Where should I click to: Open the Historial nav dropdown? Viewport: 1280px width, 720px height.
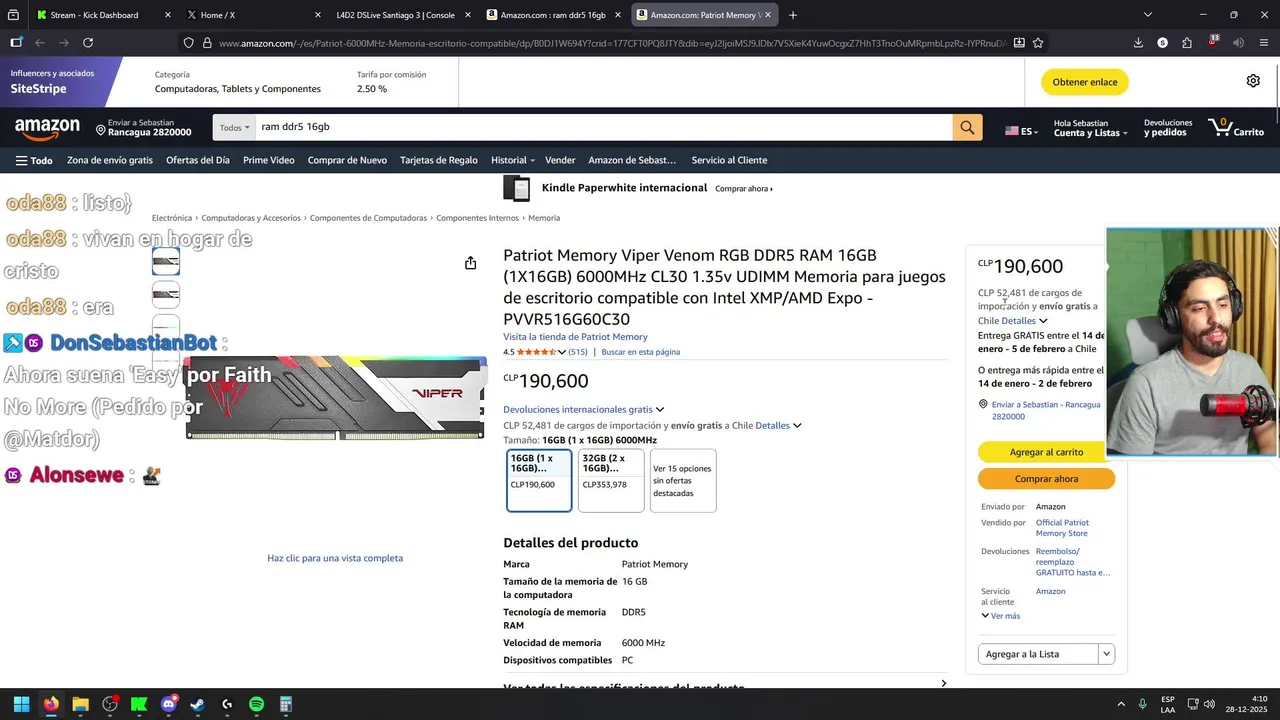(512, 160)
